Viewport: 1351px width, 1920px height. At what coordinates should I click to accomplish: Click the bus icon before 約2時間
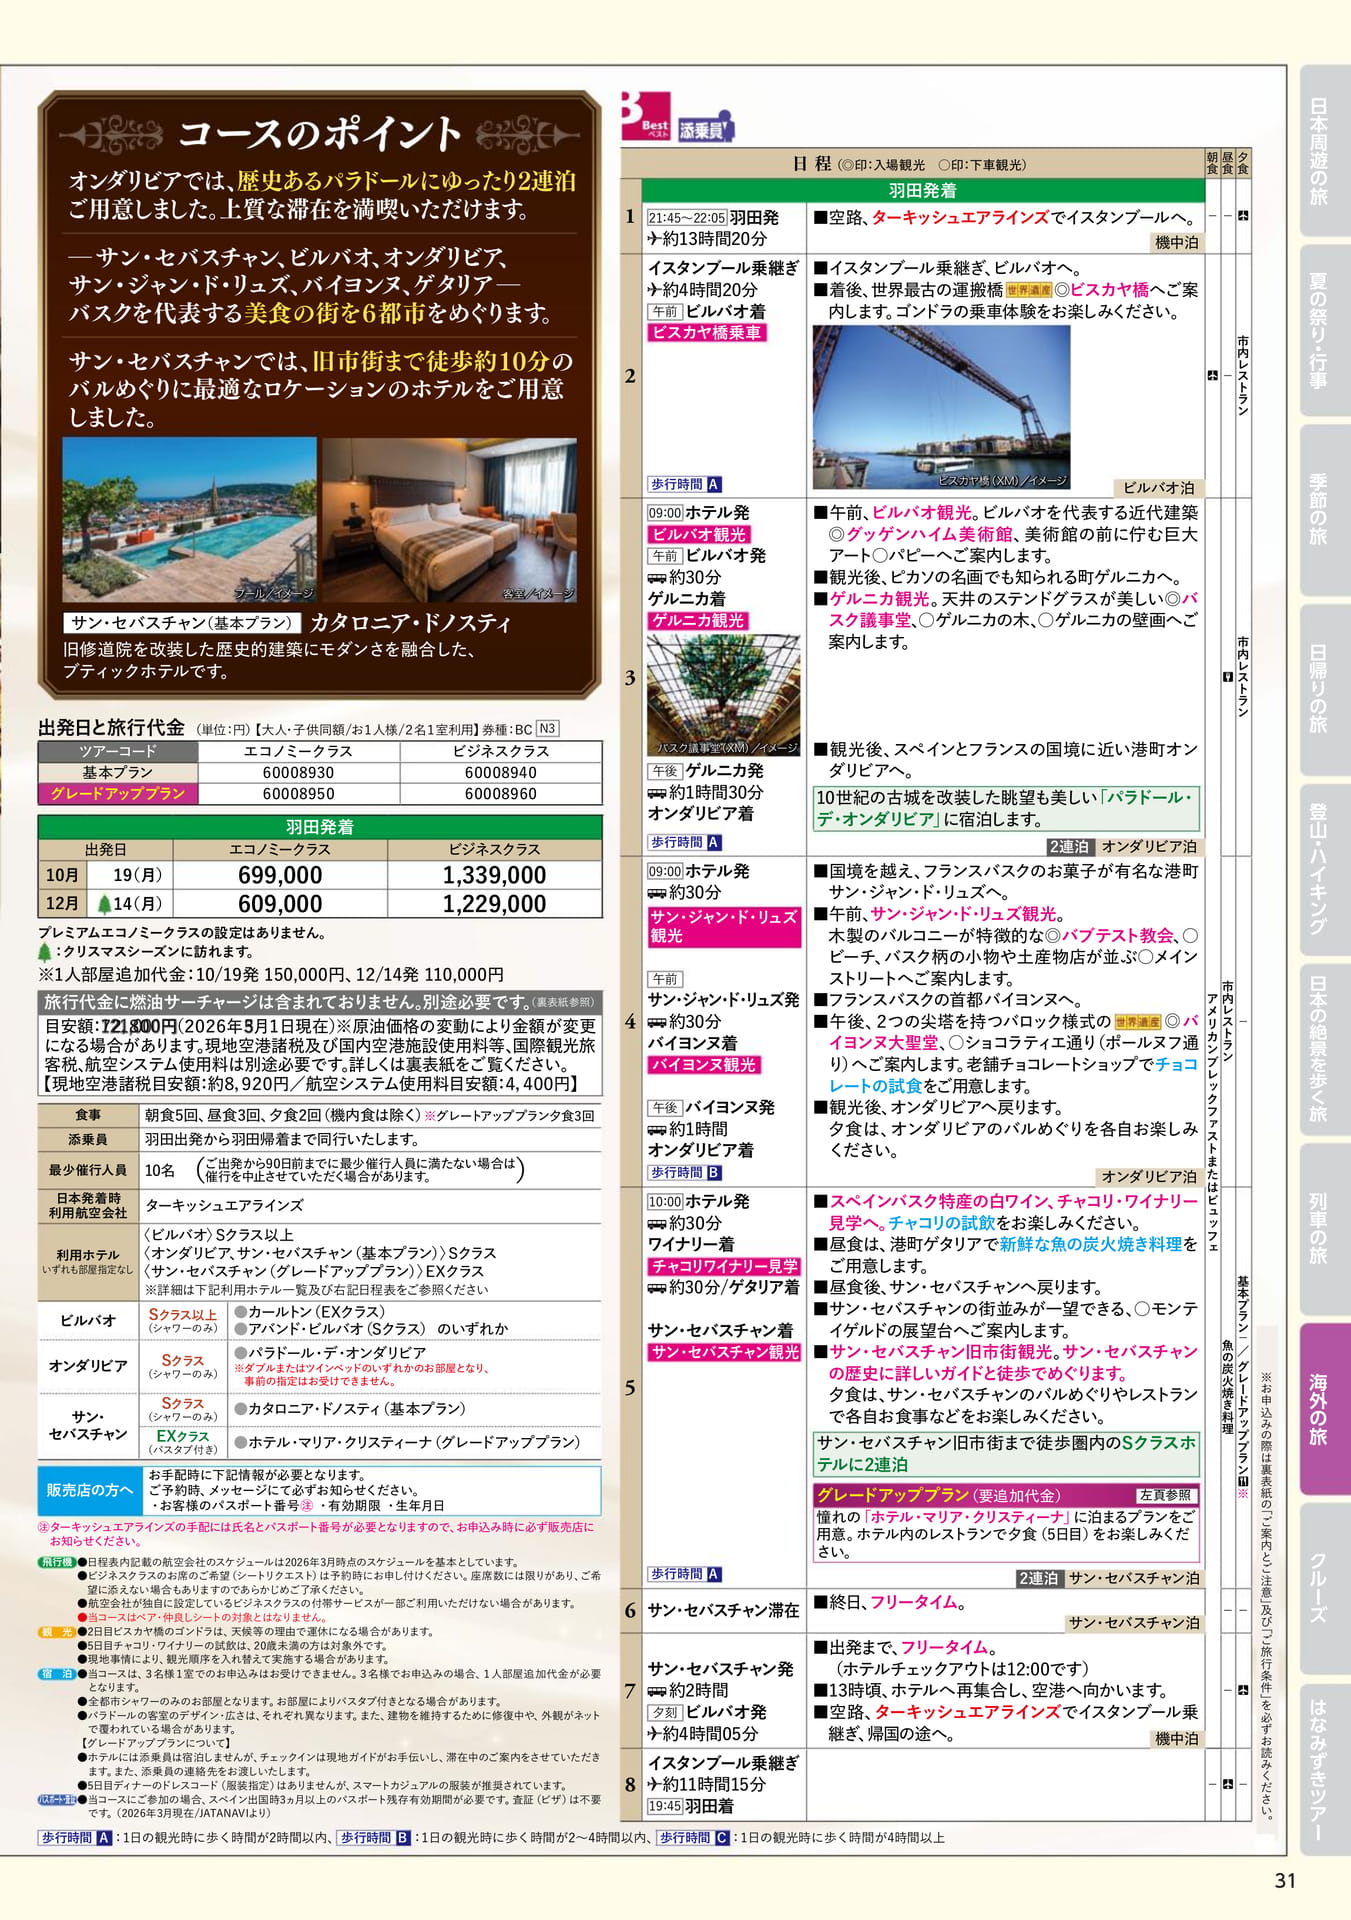(657, 1691)
